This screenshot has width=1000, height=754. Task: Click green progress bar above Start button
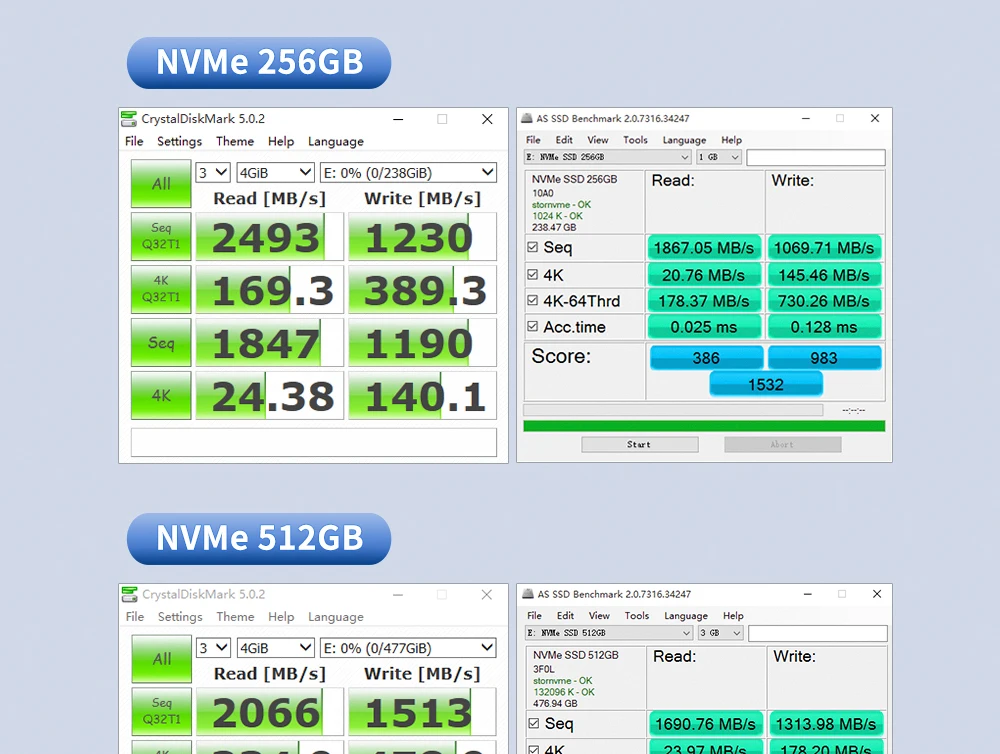(704, 426)
